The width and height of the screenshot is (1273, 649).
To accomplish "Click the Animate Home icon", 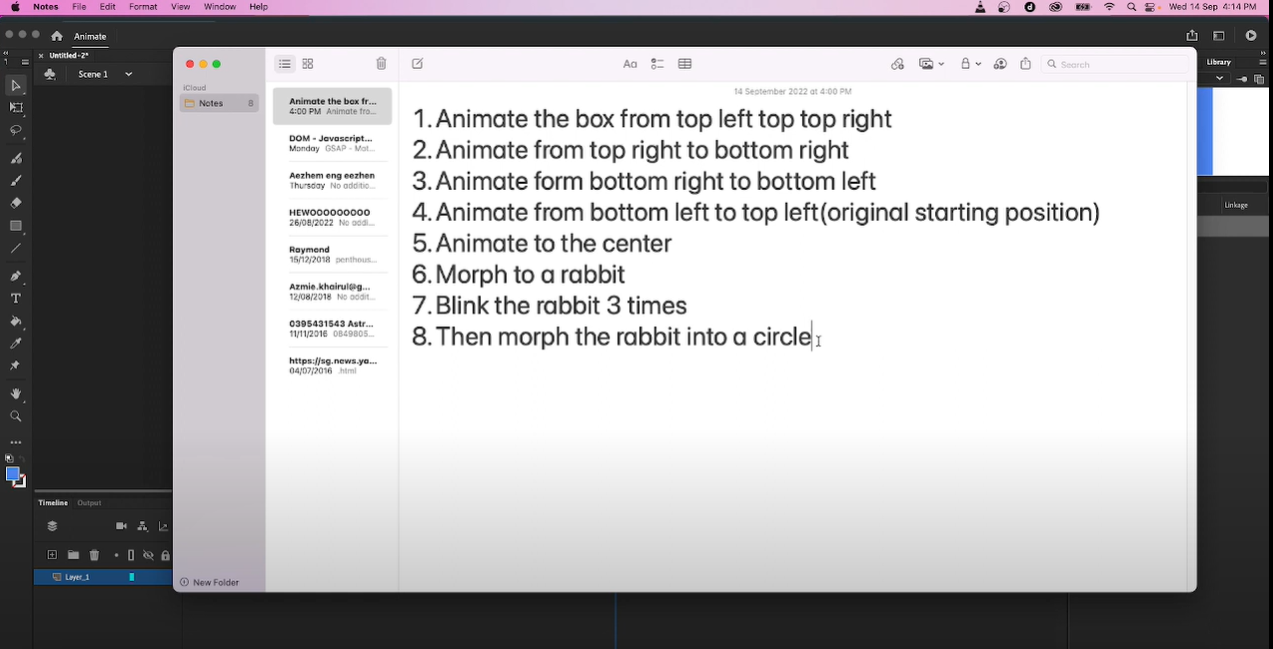I will pos(57,36).
